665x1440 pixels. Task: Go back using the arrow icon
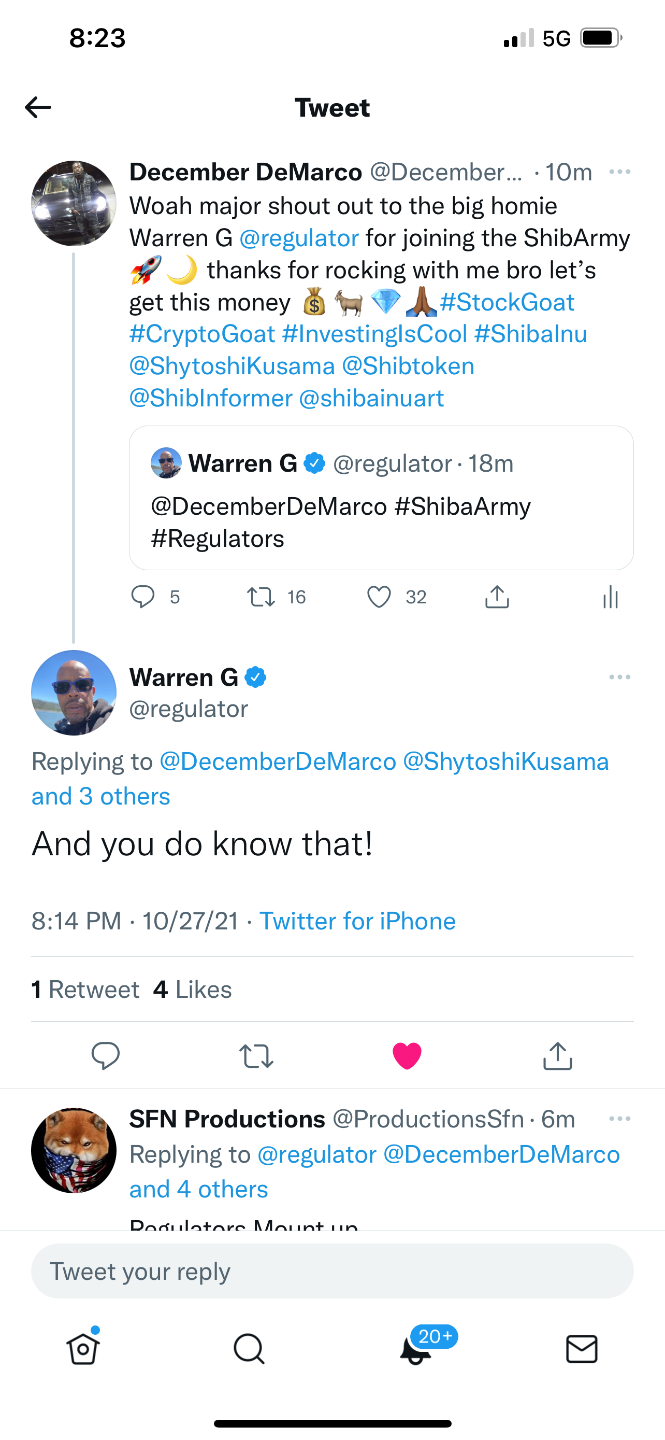click(38, 108)
